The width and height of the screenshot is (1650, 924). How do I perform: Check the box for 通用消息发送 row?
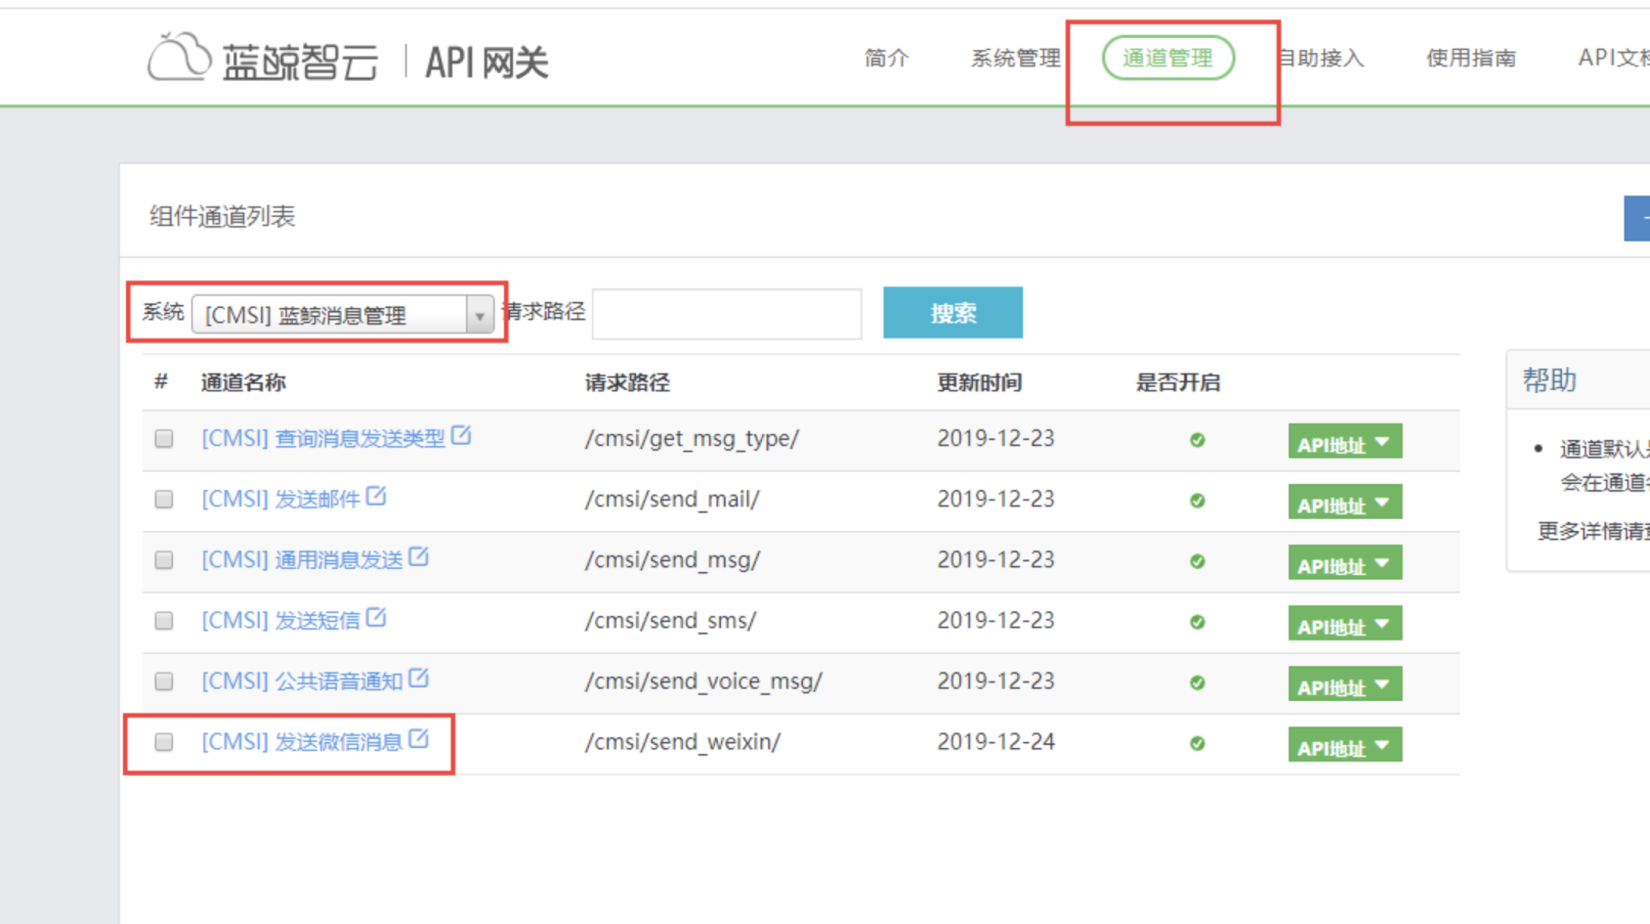click(164, 561)
